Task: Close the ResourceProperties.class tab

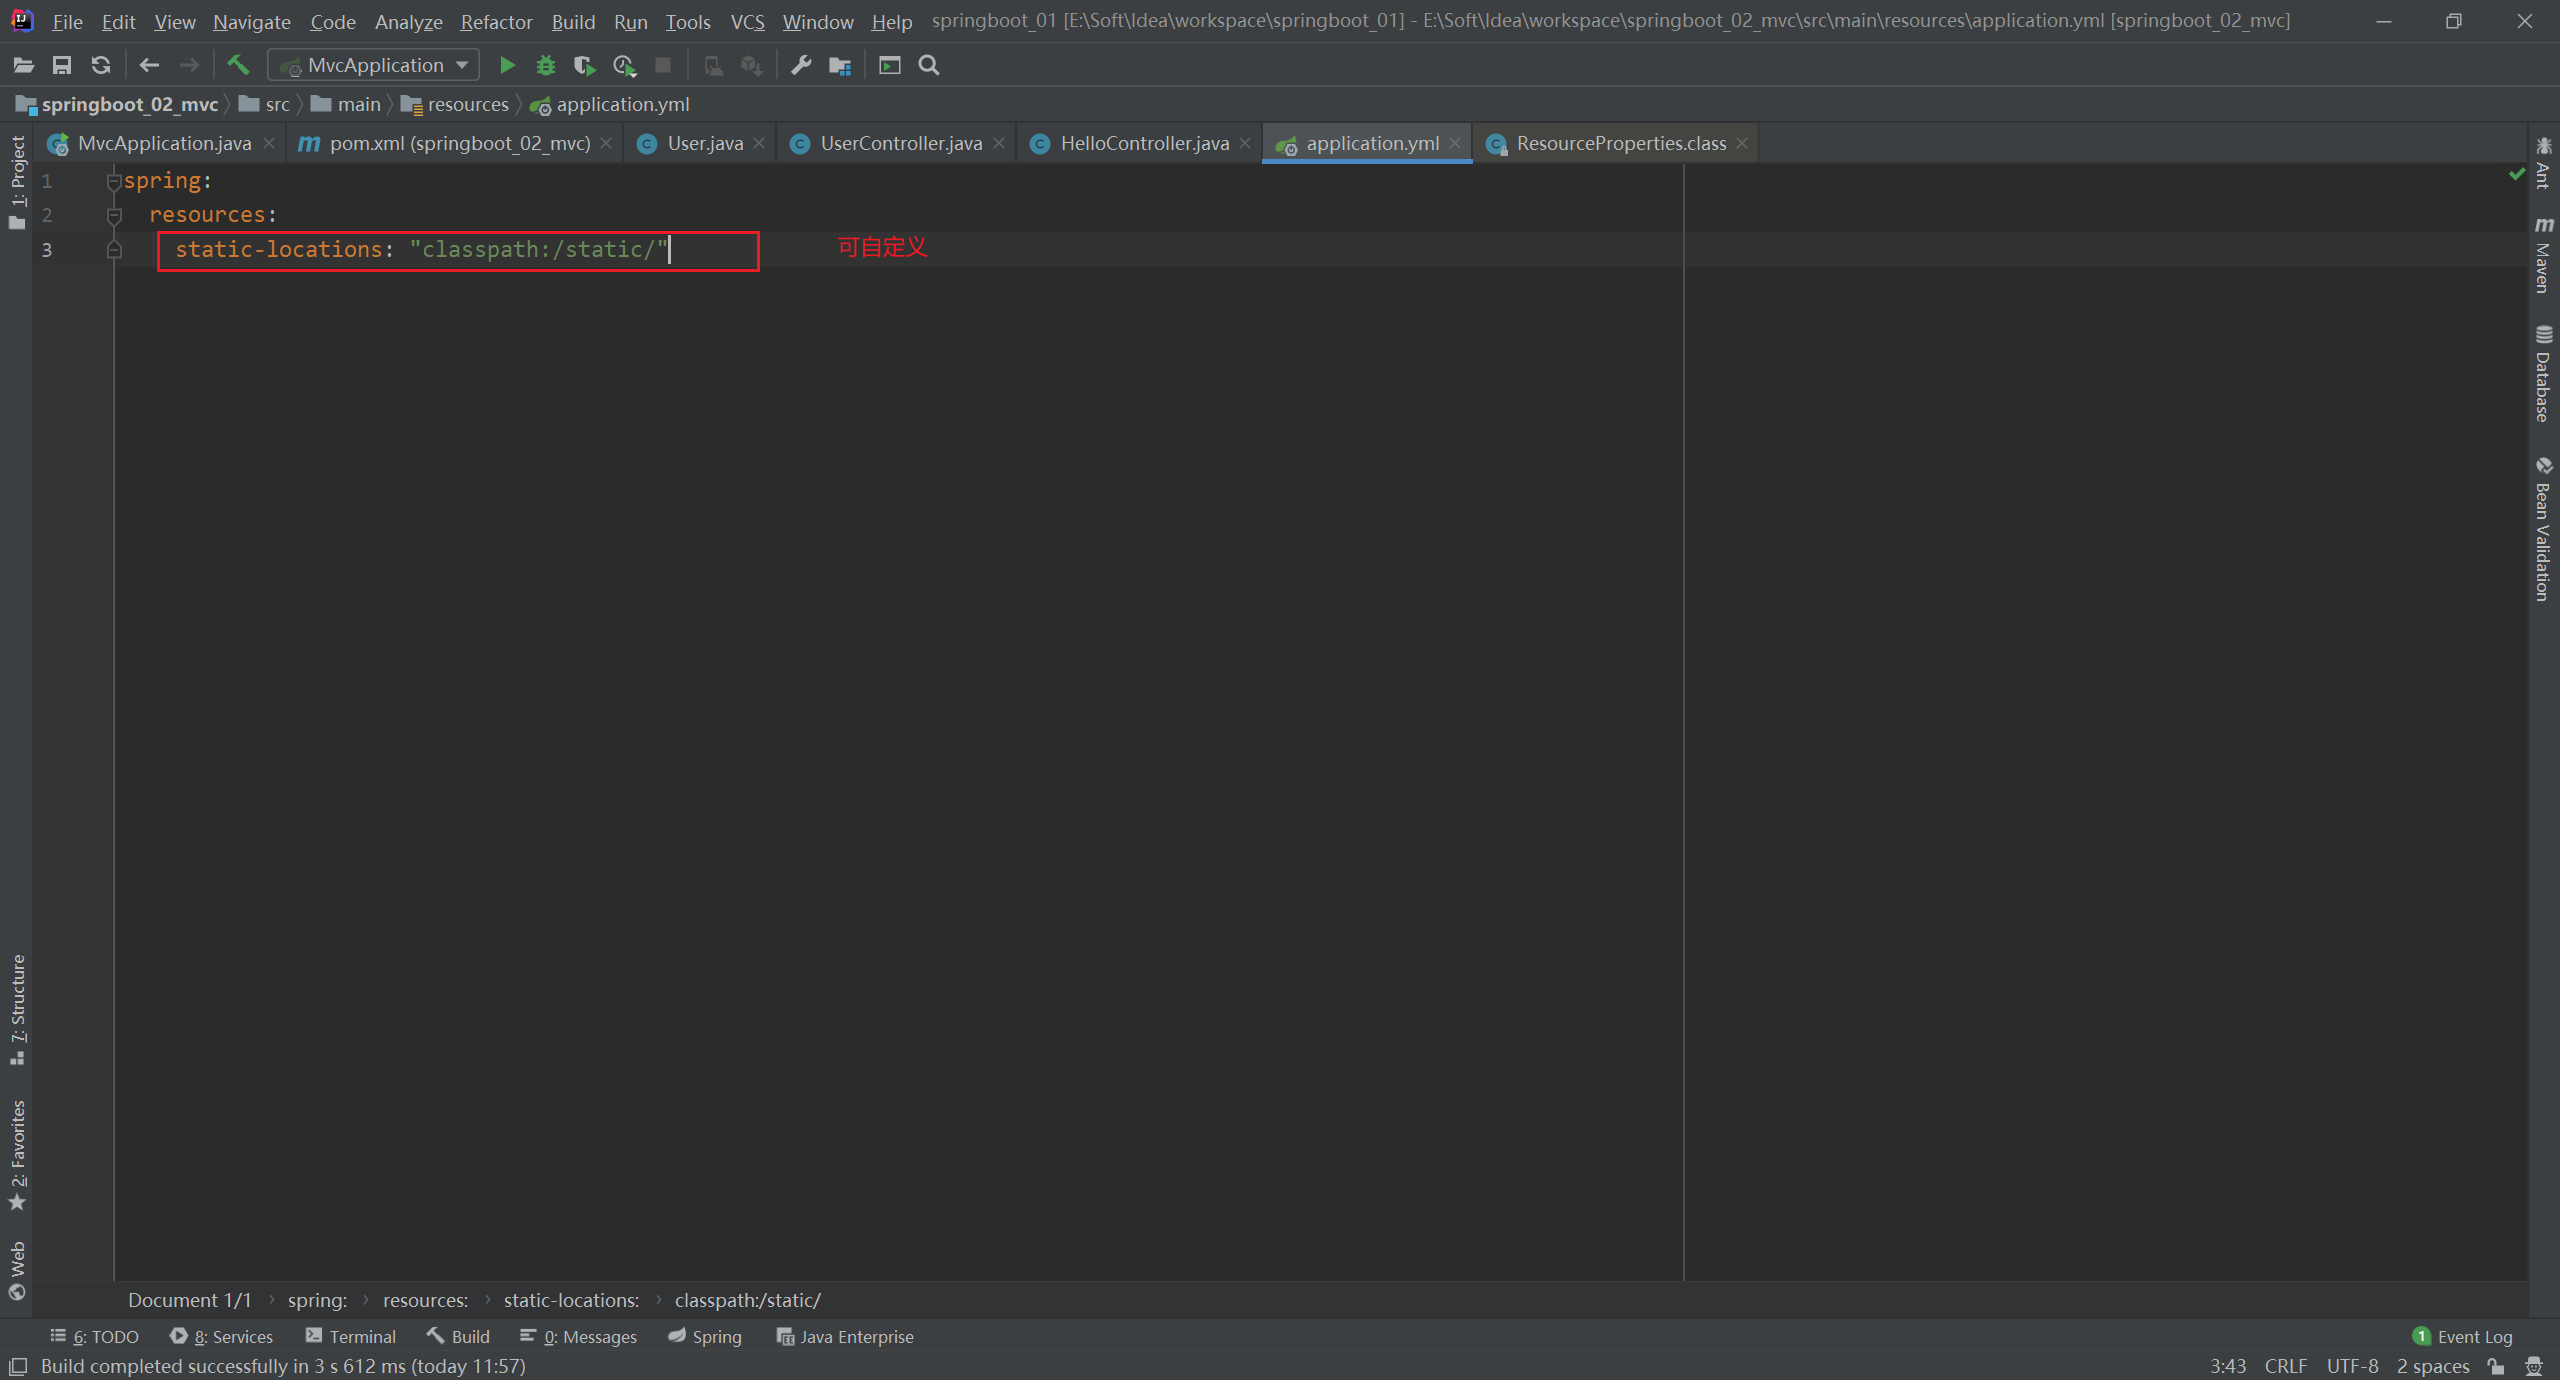Action: click(x=1742, y=143)
